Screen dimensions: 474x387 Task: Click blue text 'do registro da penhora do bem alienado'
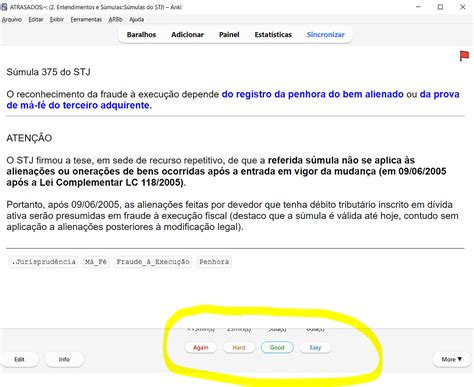point(313,94)
